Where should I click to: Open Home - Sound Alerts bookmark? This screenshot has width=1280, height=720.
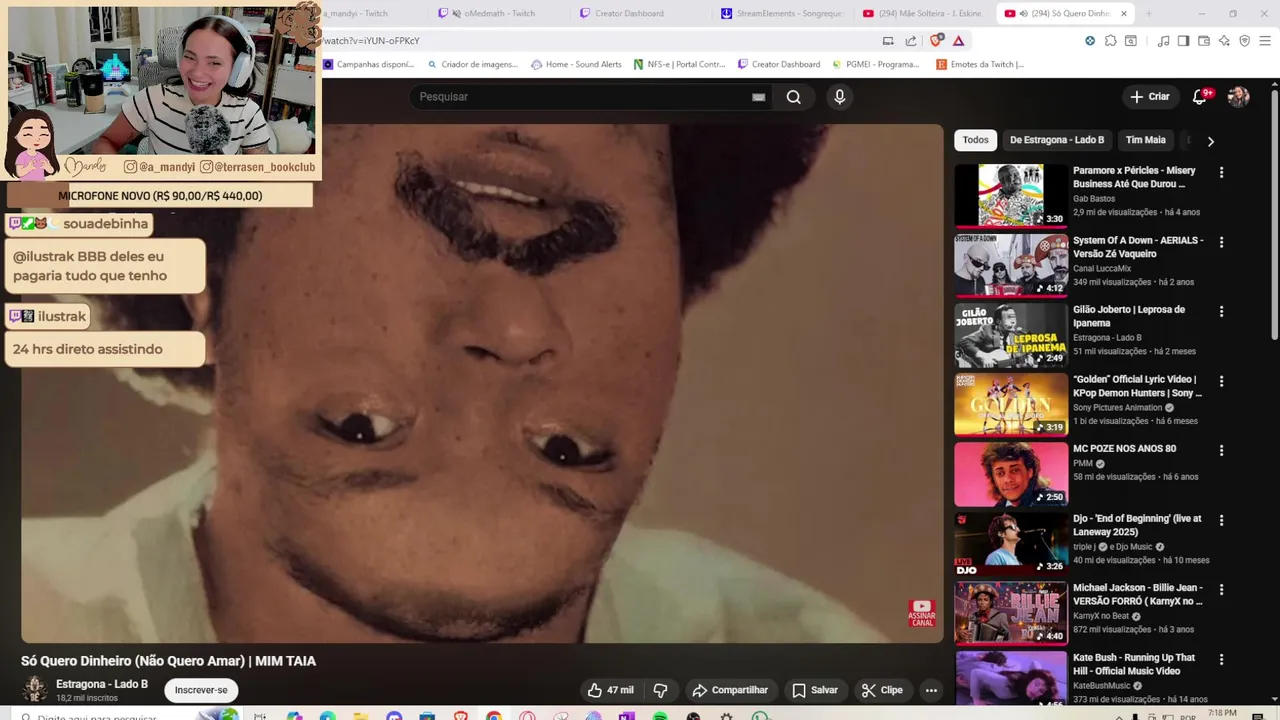point(577,64)
